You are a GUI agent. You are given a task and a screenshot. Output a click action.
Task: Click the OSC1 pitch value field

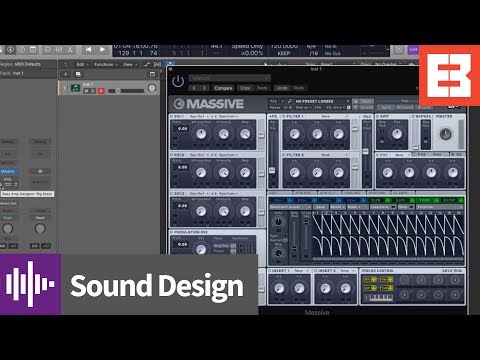[182, 129]
